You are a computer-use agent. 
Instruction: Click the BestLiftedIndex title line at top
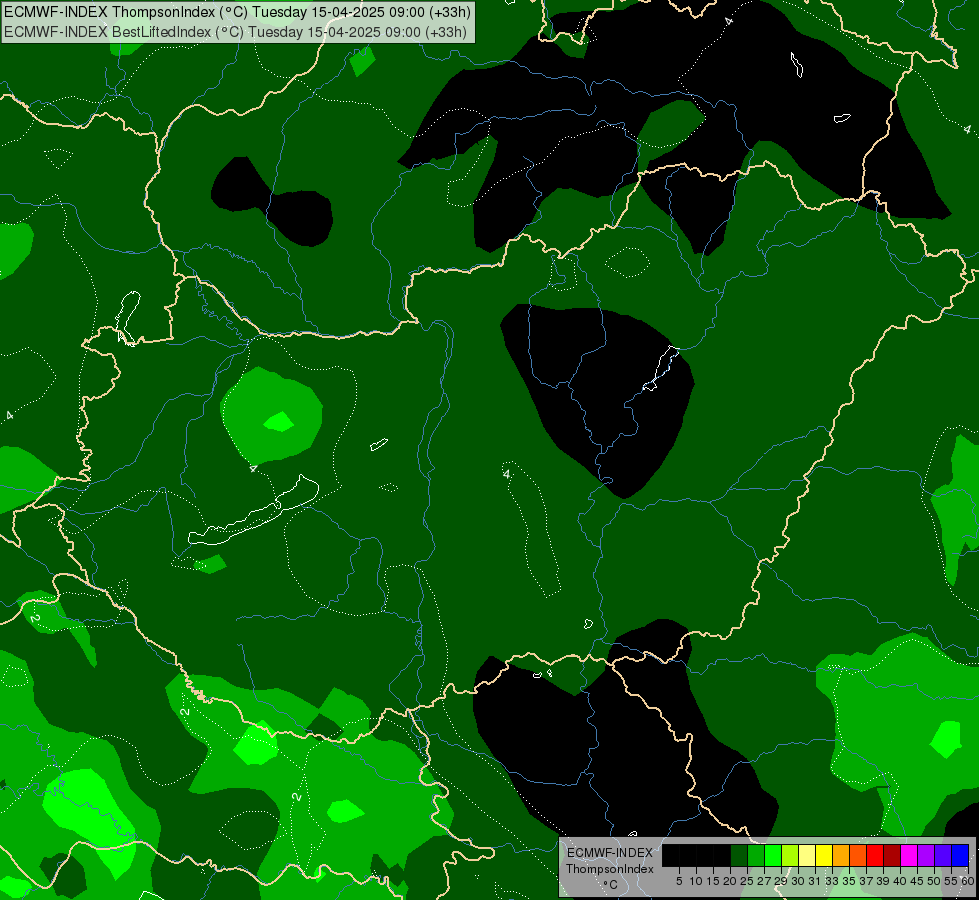235,32
